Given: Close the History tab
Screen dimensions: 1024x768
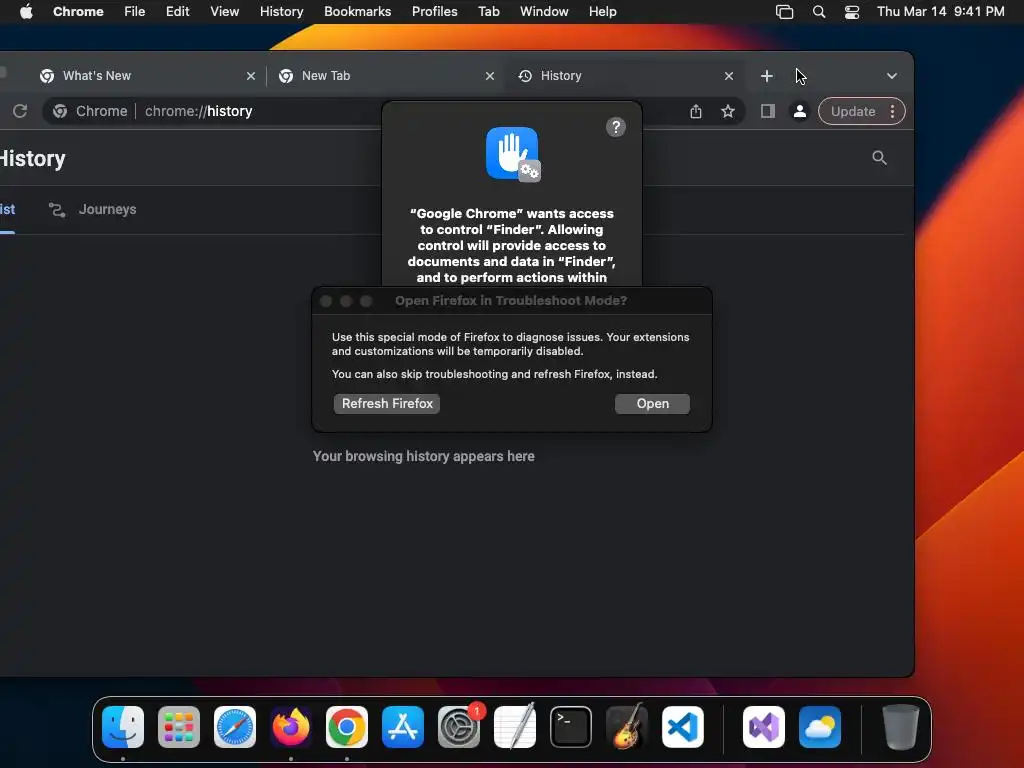Looking at the screenshot, I should click(729, 76).
